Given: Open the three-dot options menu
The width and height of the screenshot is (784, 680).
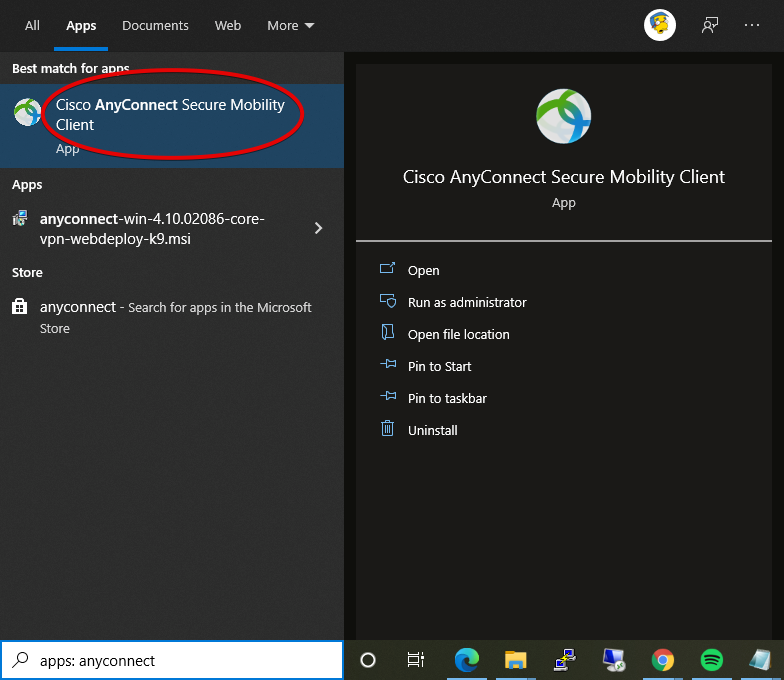Looking at the screenshot, I should coord(752,26).
